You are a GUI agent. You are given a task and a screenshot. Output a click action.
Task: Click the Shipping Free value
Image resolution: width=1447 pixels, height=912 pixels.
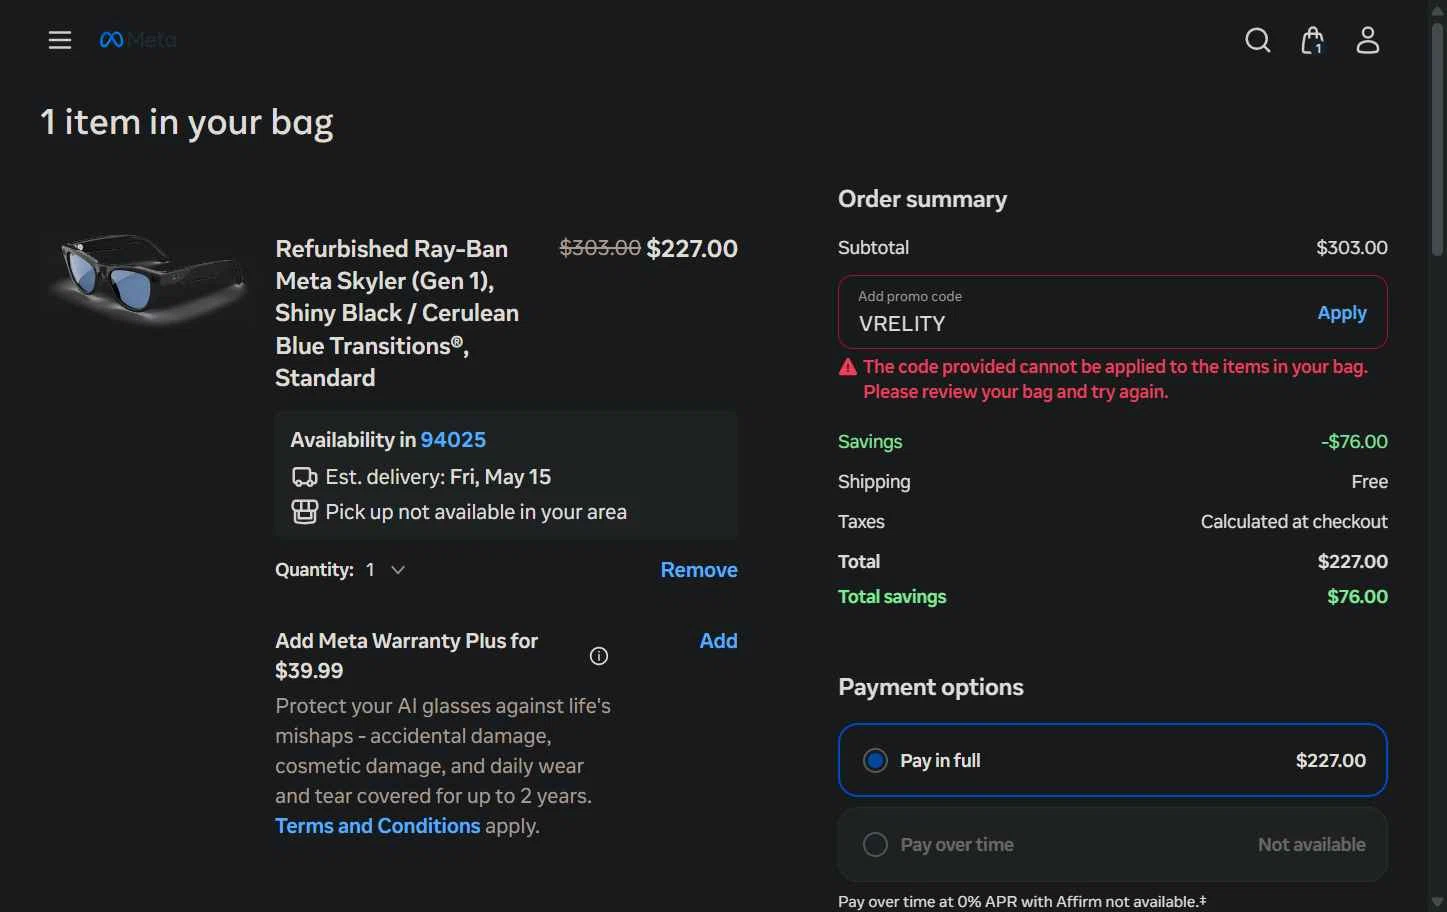(1369, 482)
